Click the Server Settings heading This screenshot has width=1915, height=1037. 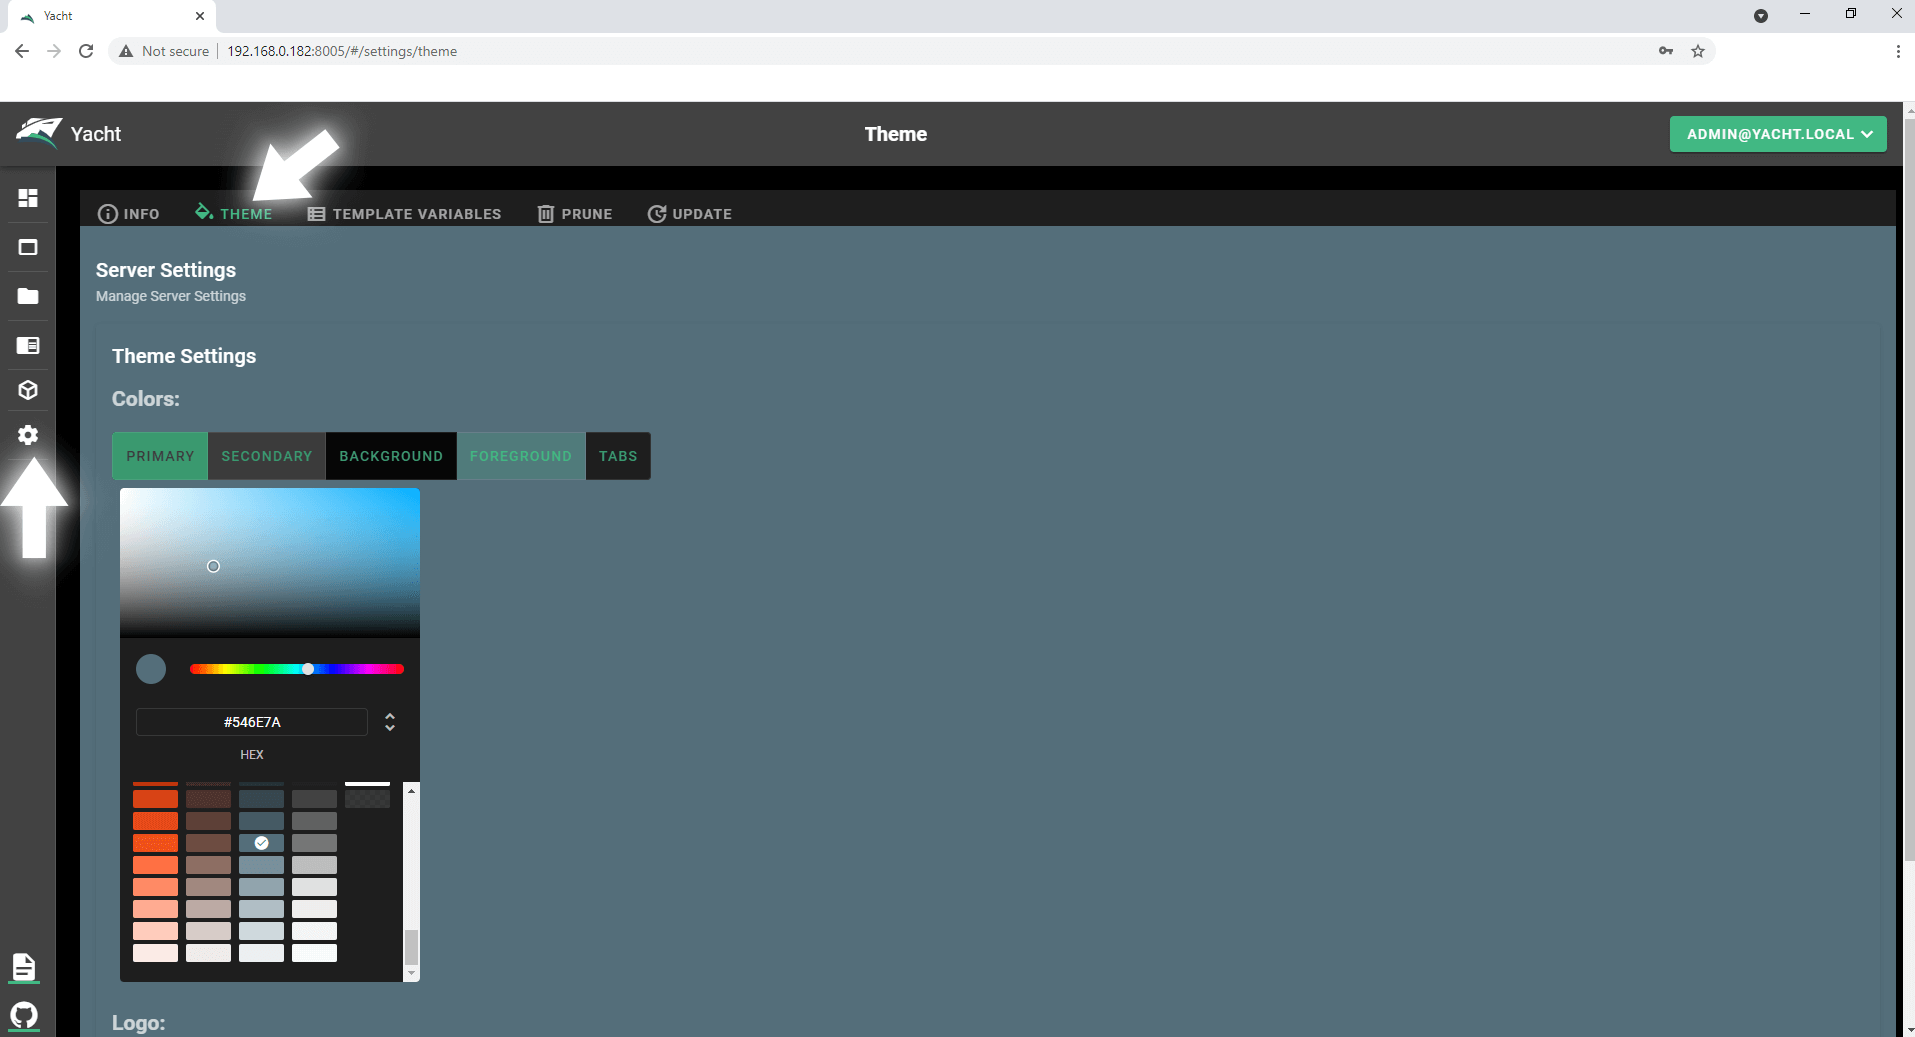coord(166,270)
